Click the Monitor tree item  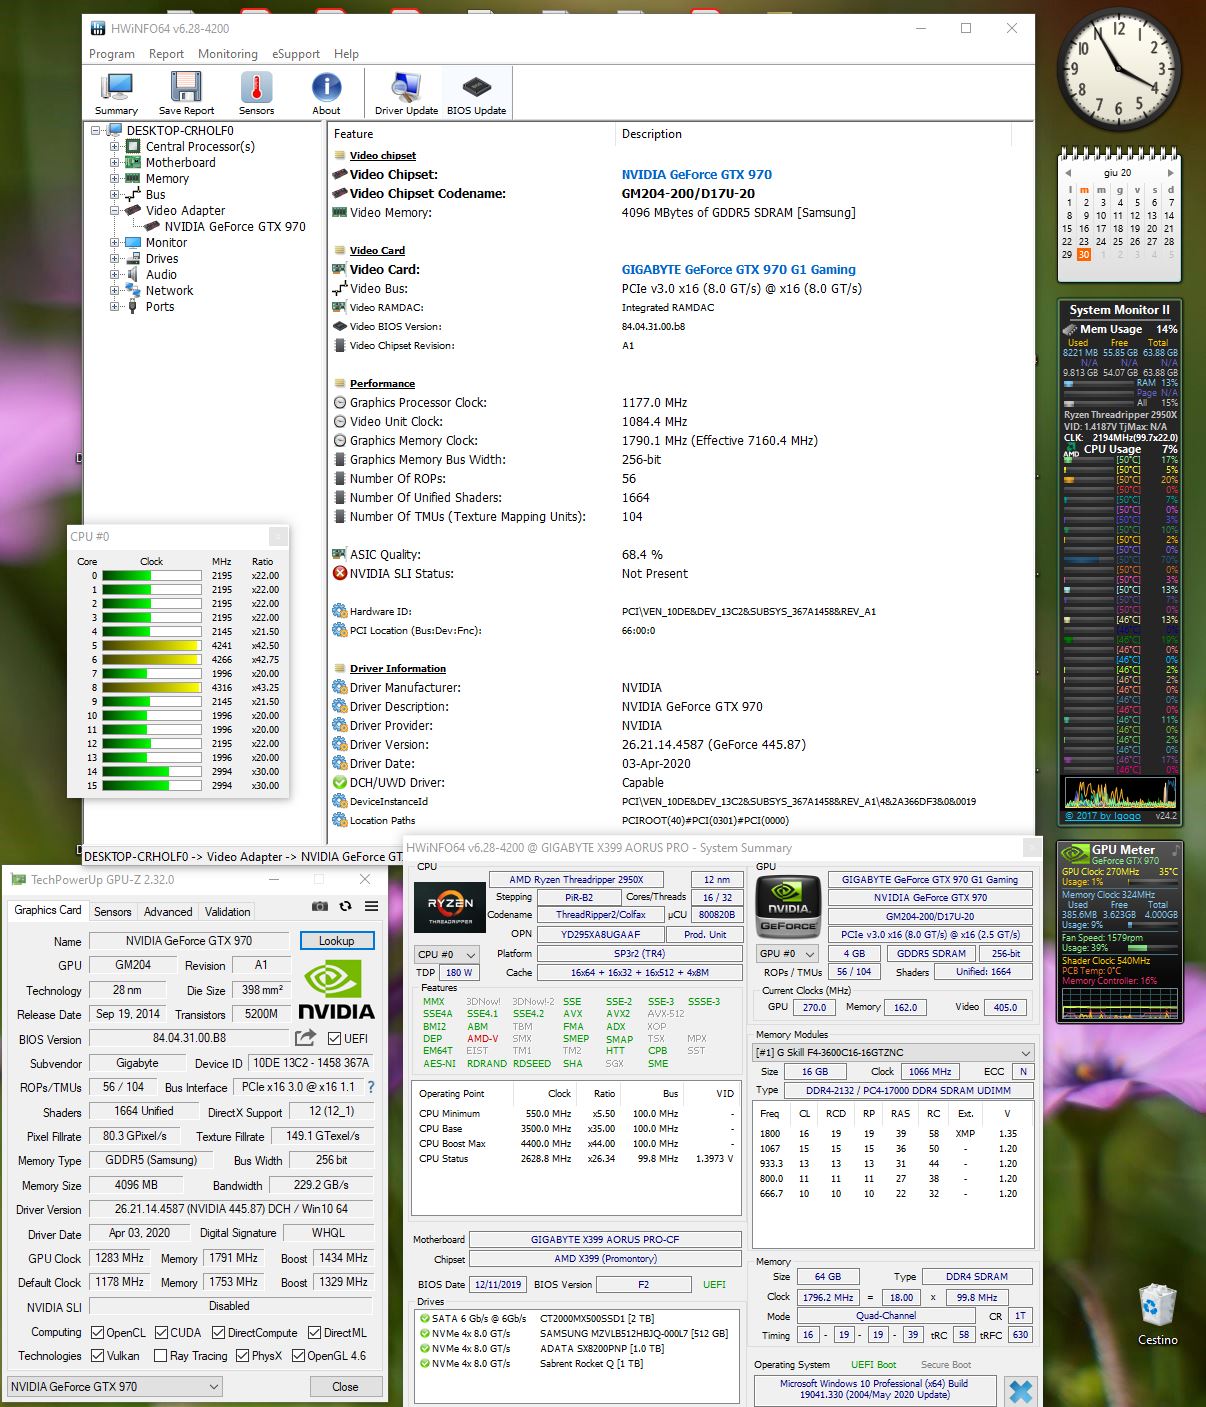click(166, 243)
